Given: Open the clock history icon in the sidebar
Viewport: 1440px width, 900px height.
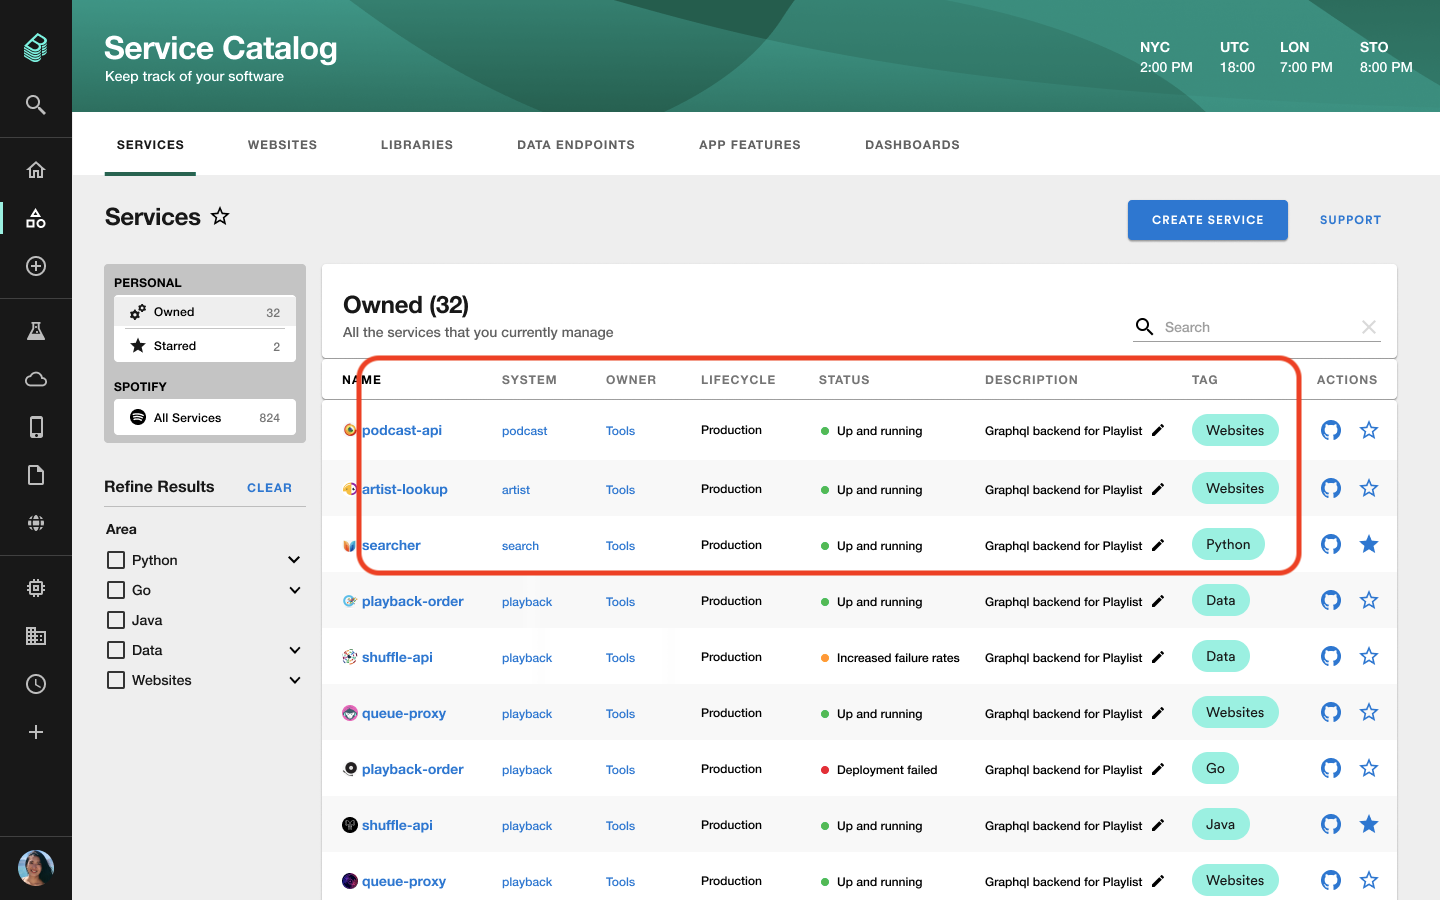Looking at the screenshot, I should [x=36, y=684].
